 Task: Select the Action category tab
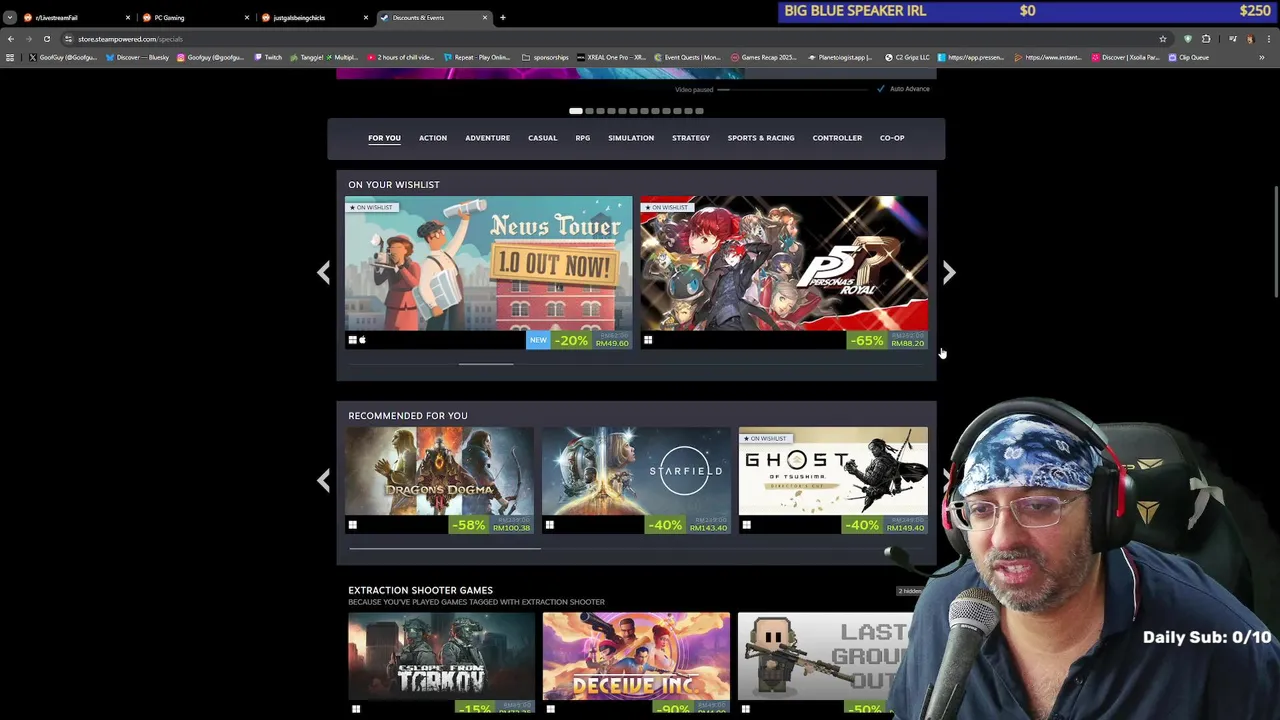click(x=433, y=138)
